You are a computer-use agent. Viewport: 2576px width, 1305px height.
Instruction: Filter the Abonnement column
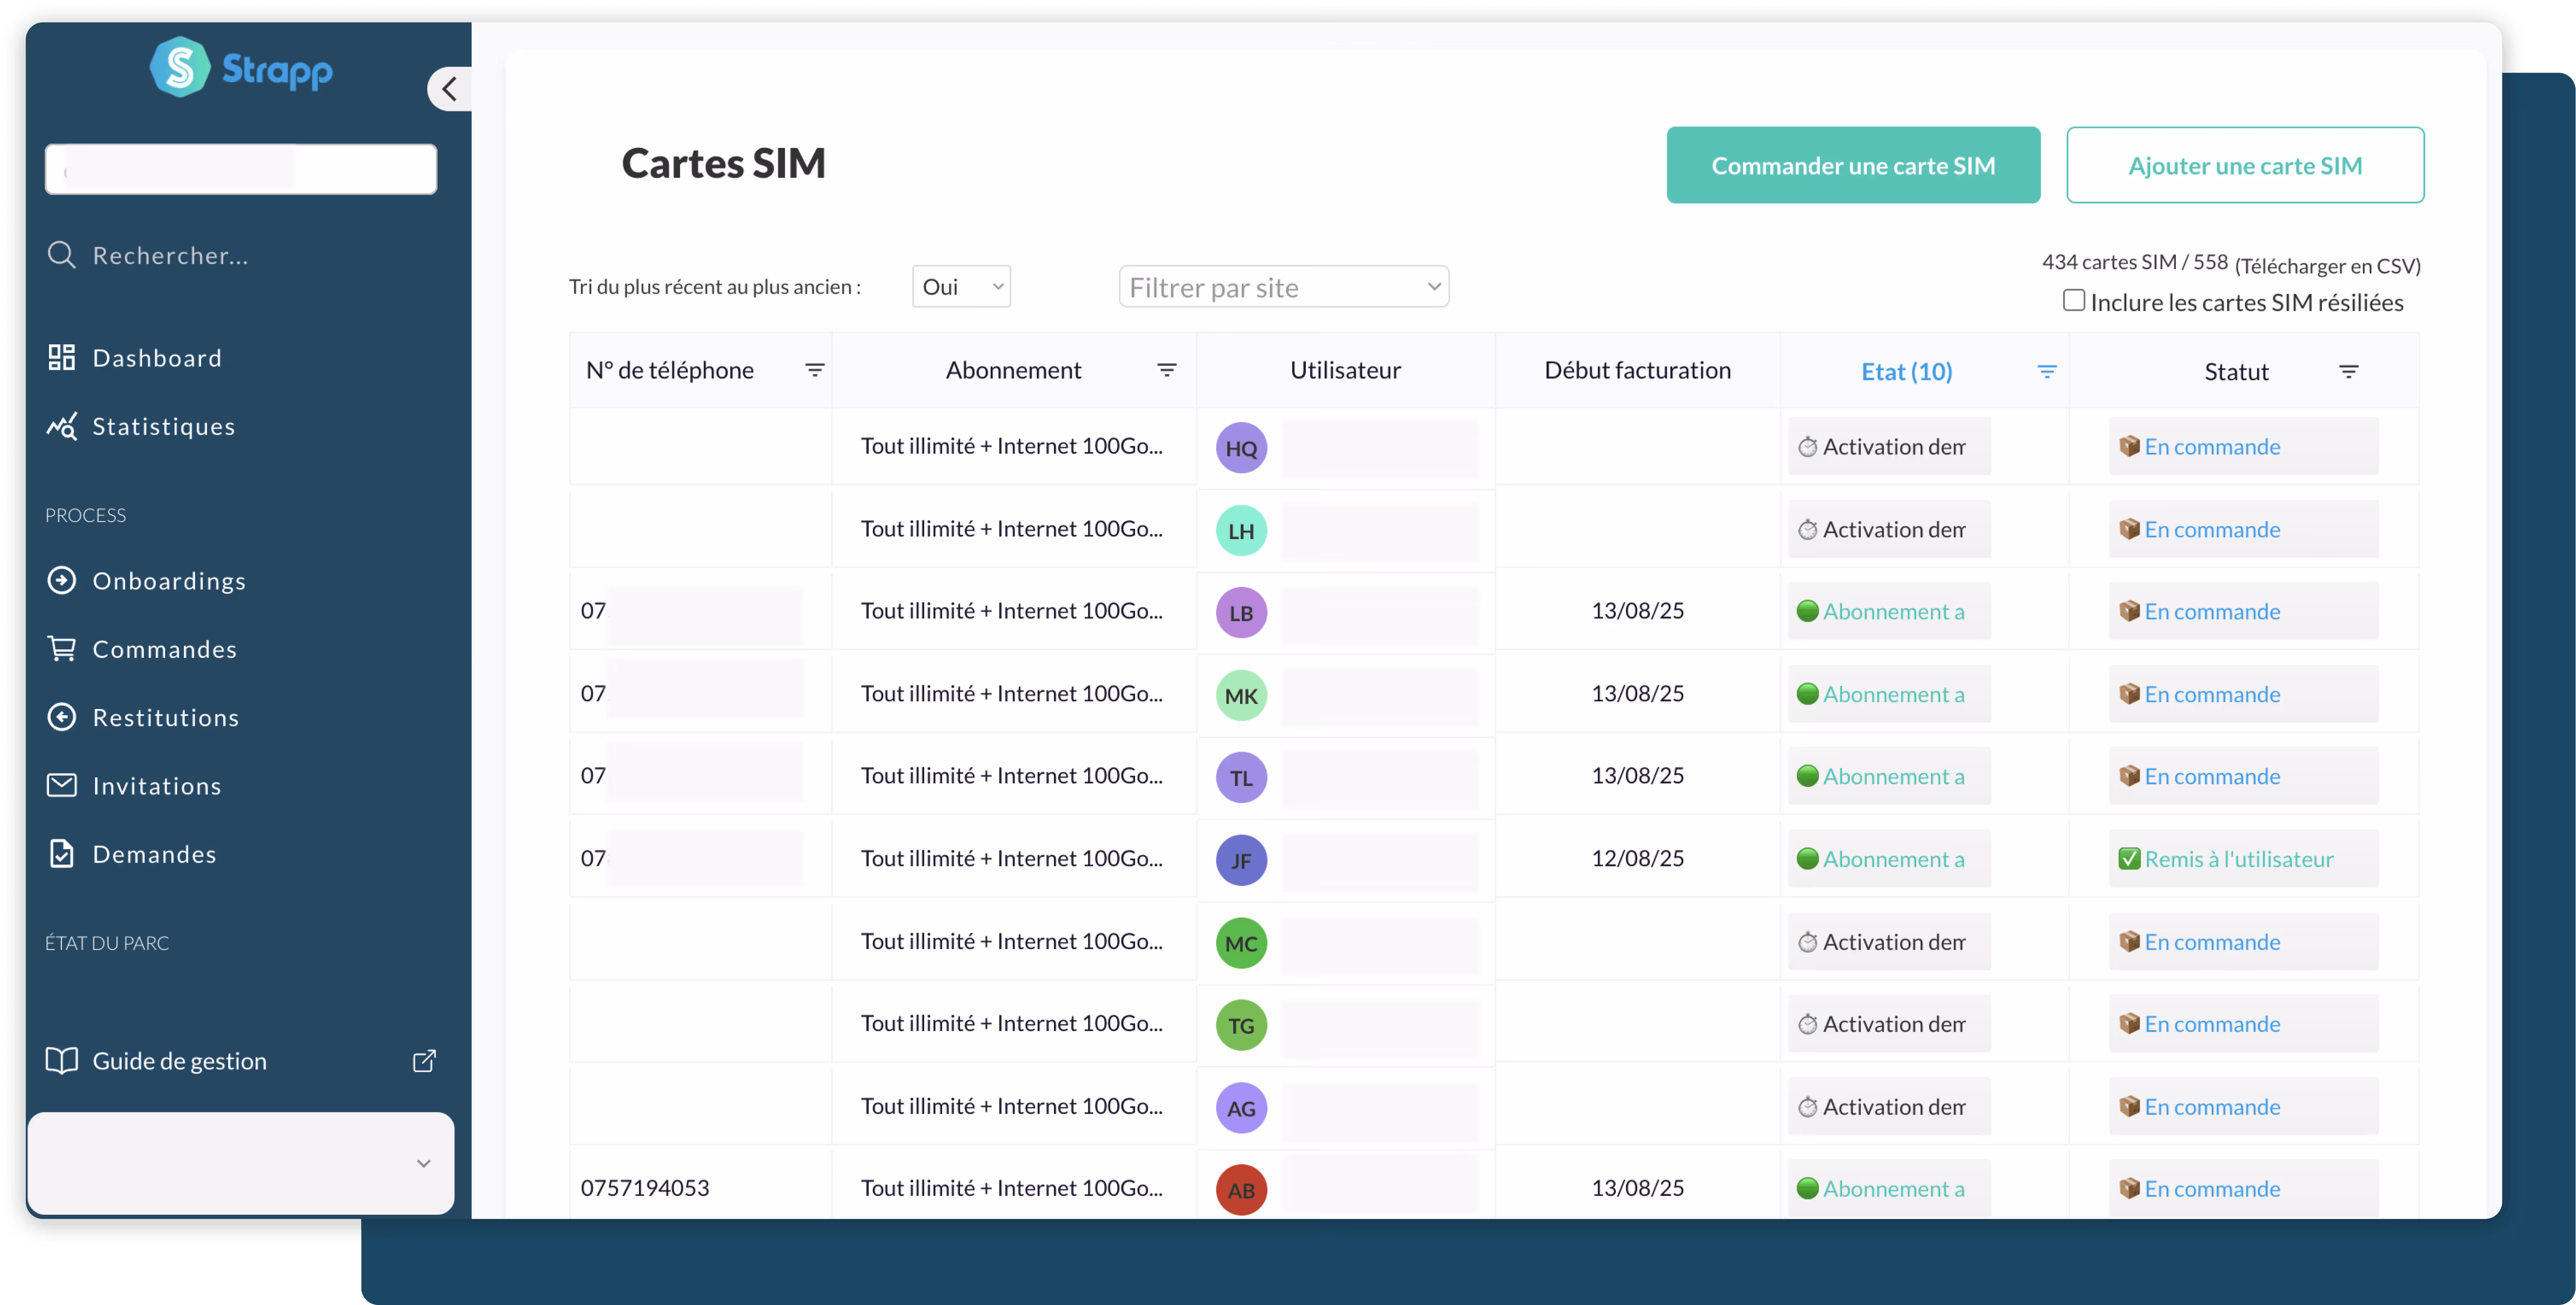(x=1166, y=370)
